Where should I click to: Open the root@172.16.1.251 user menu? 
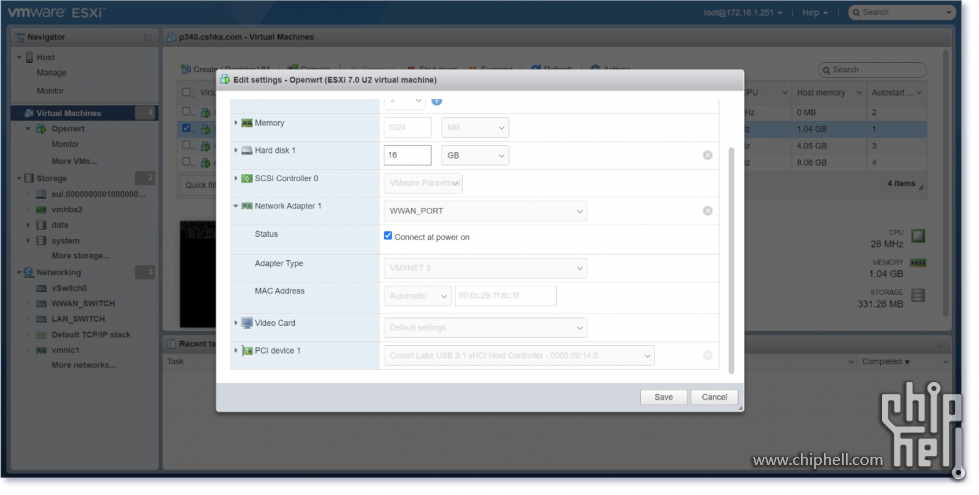coord(742,12)
